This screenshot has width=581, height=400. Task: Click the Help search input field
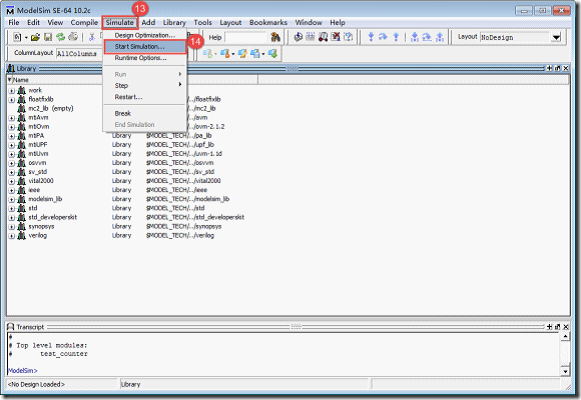pos(246,37)
